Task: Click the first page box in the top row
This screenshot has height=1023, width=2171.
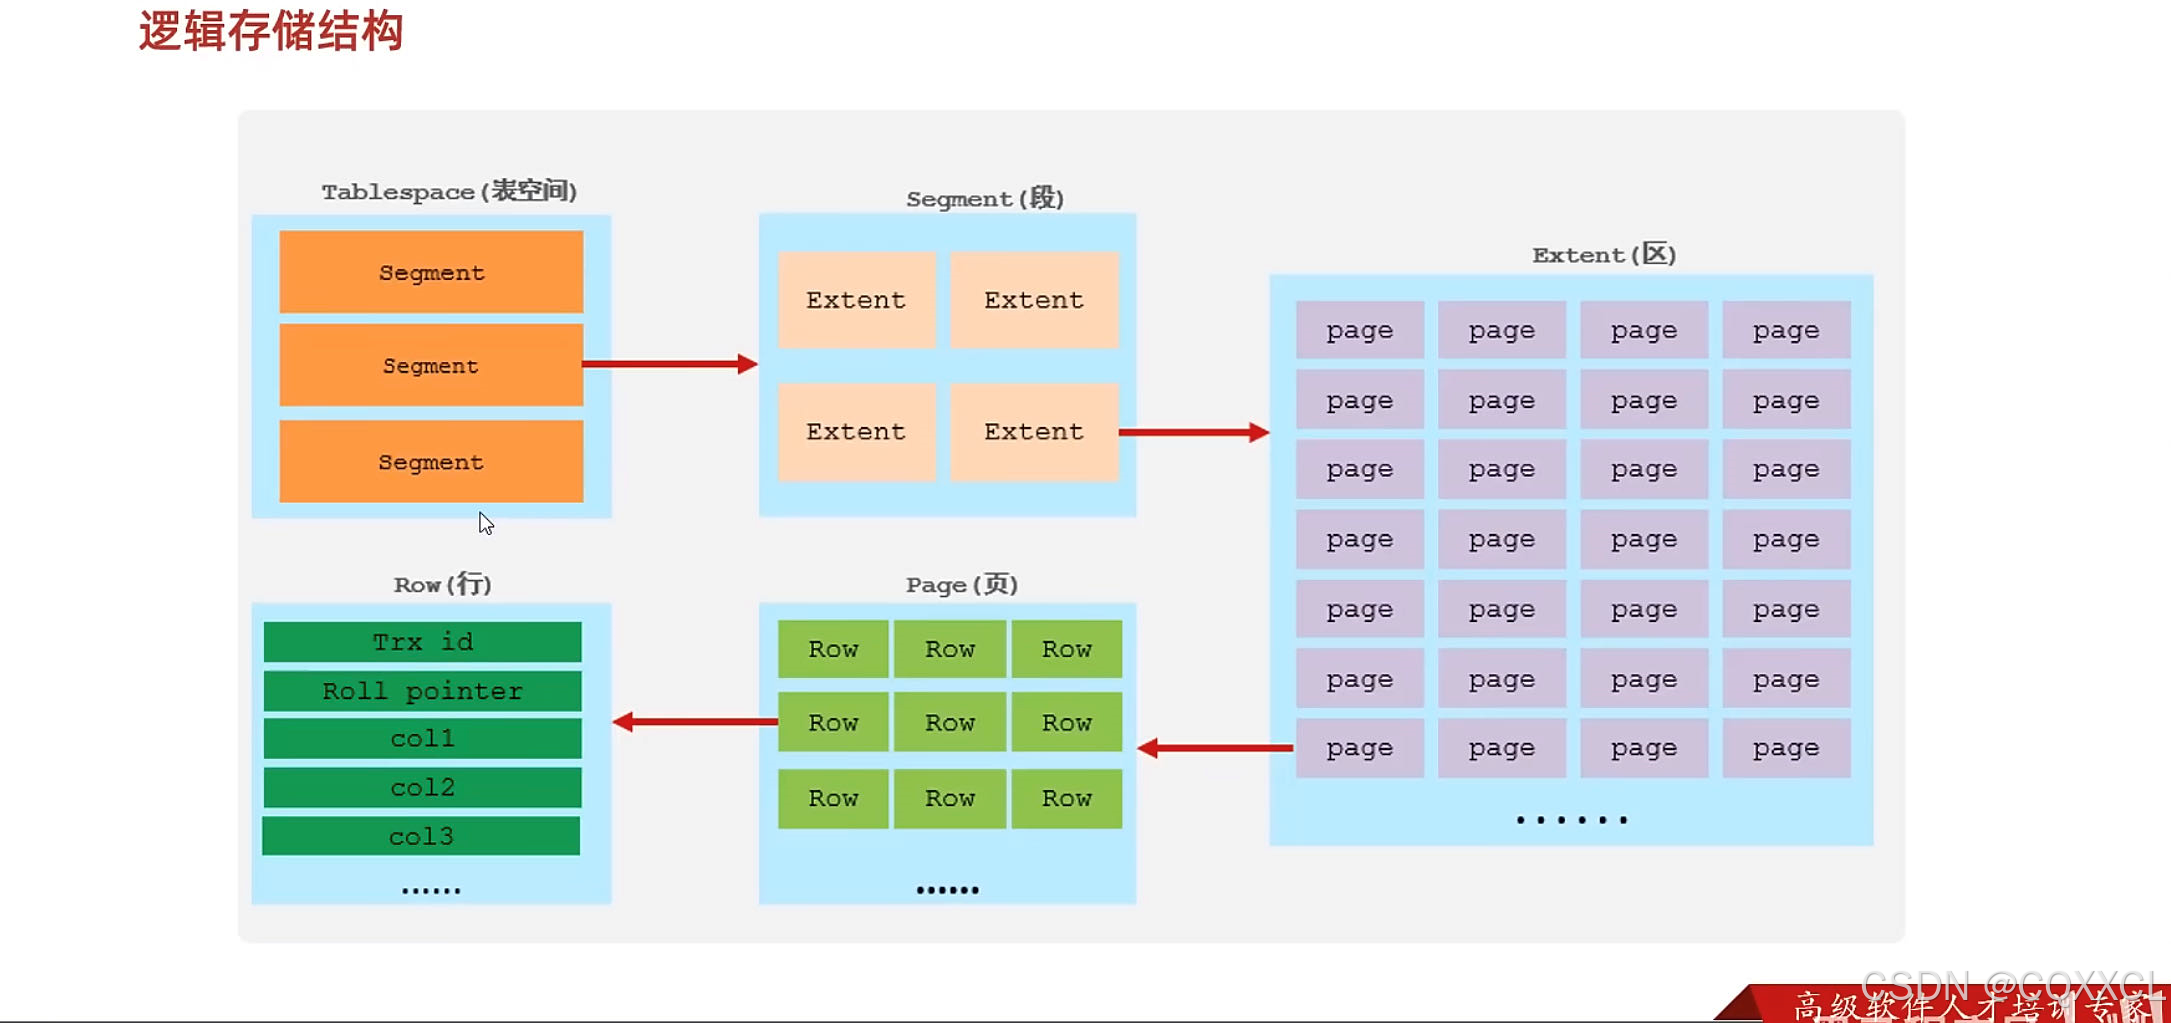Action: (x=1360, y=330)
